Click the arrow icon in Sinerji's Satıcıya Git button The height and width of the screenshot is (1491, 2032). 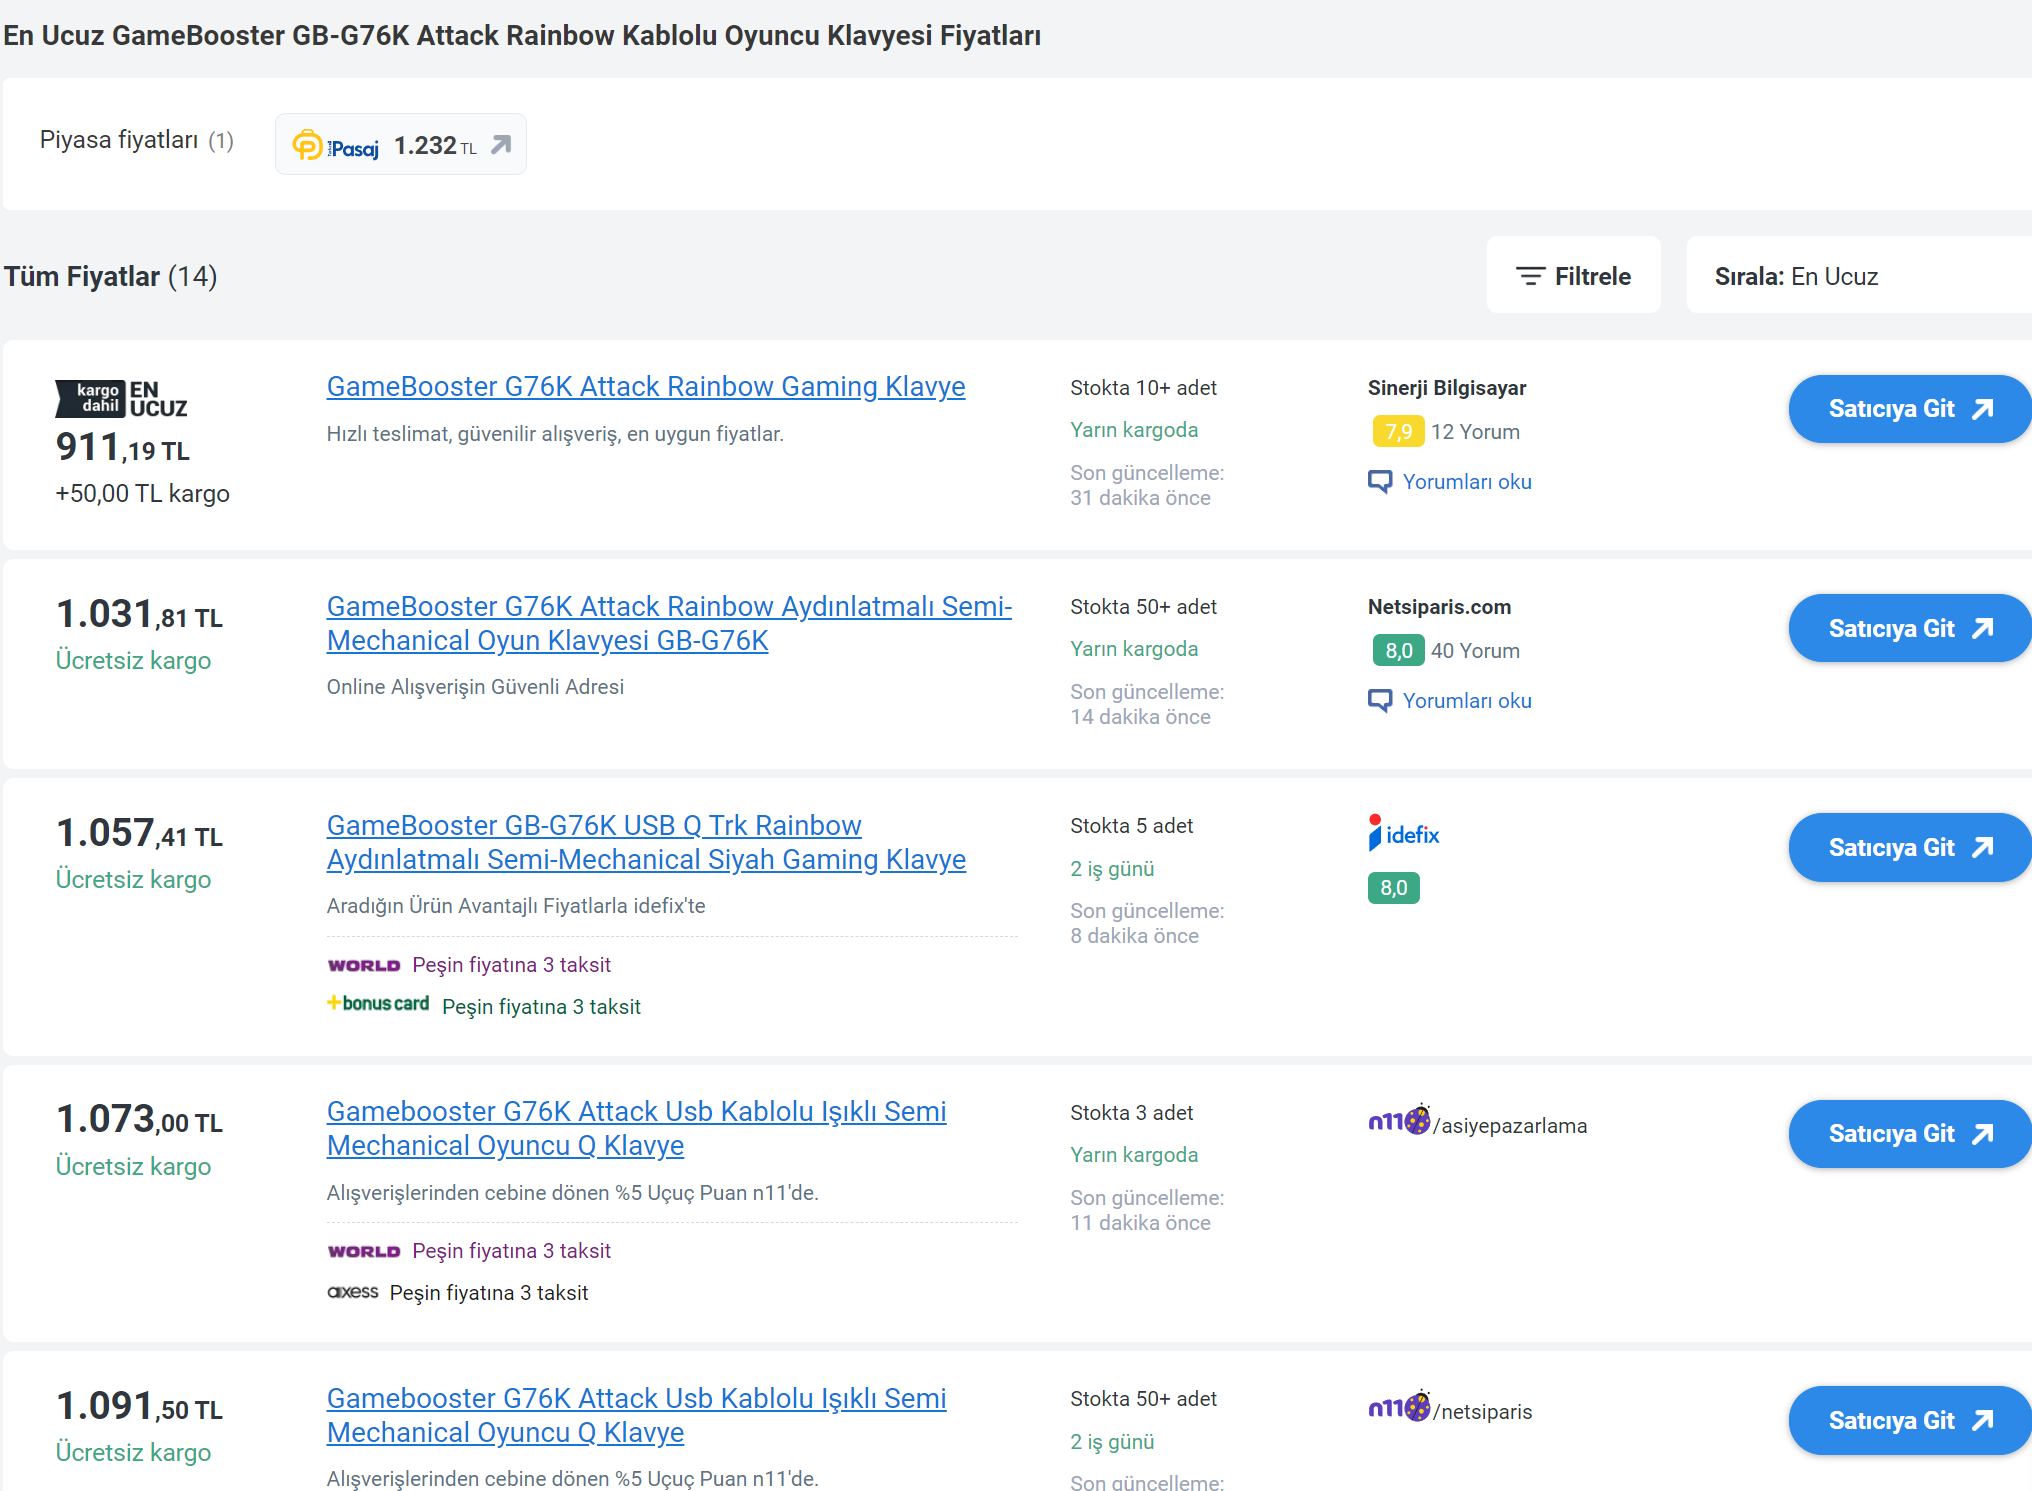pos(1983,409)
